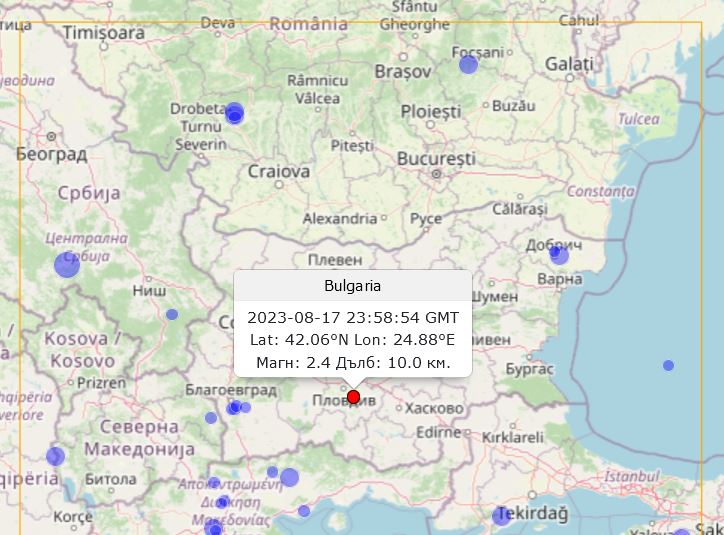Screen dimensions: 724x535
Task: Click the Edirne city label on map
Action: tap(438, 433)
